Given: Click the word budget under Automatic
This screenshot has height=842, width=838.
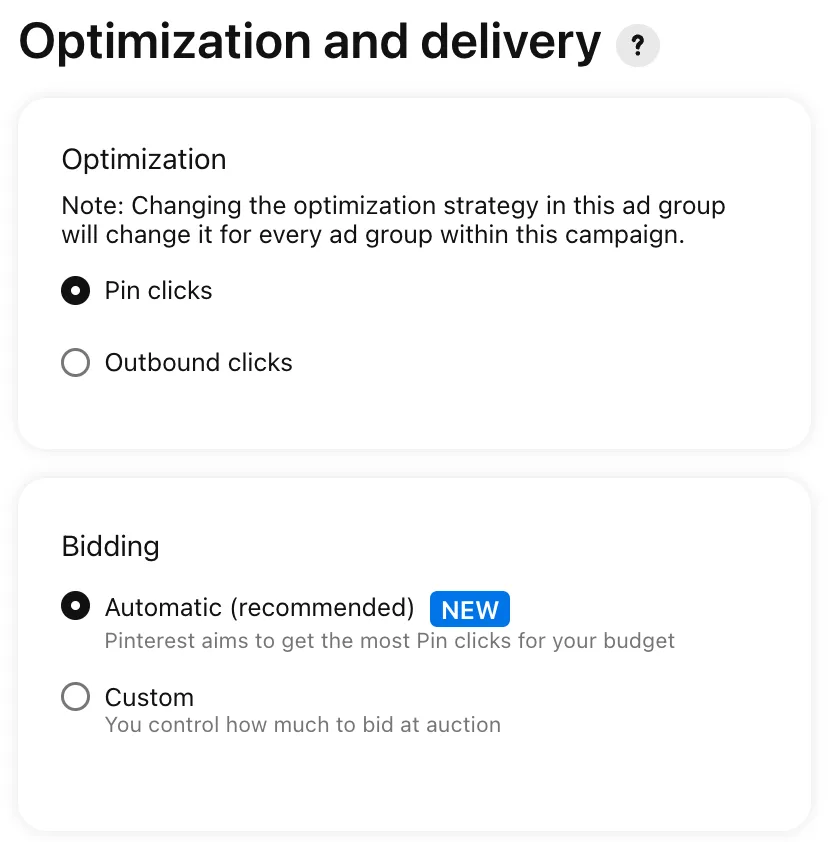Looking at the screenshot, I should point(639,641).
